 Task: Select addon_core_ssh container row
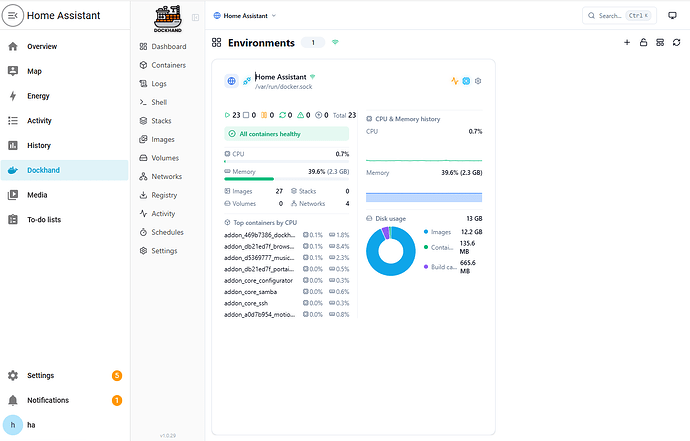pyautogui.click(x=286, y=303)
